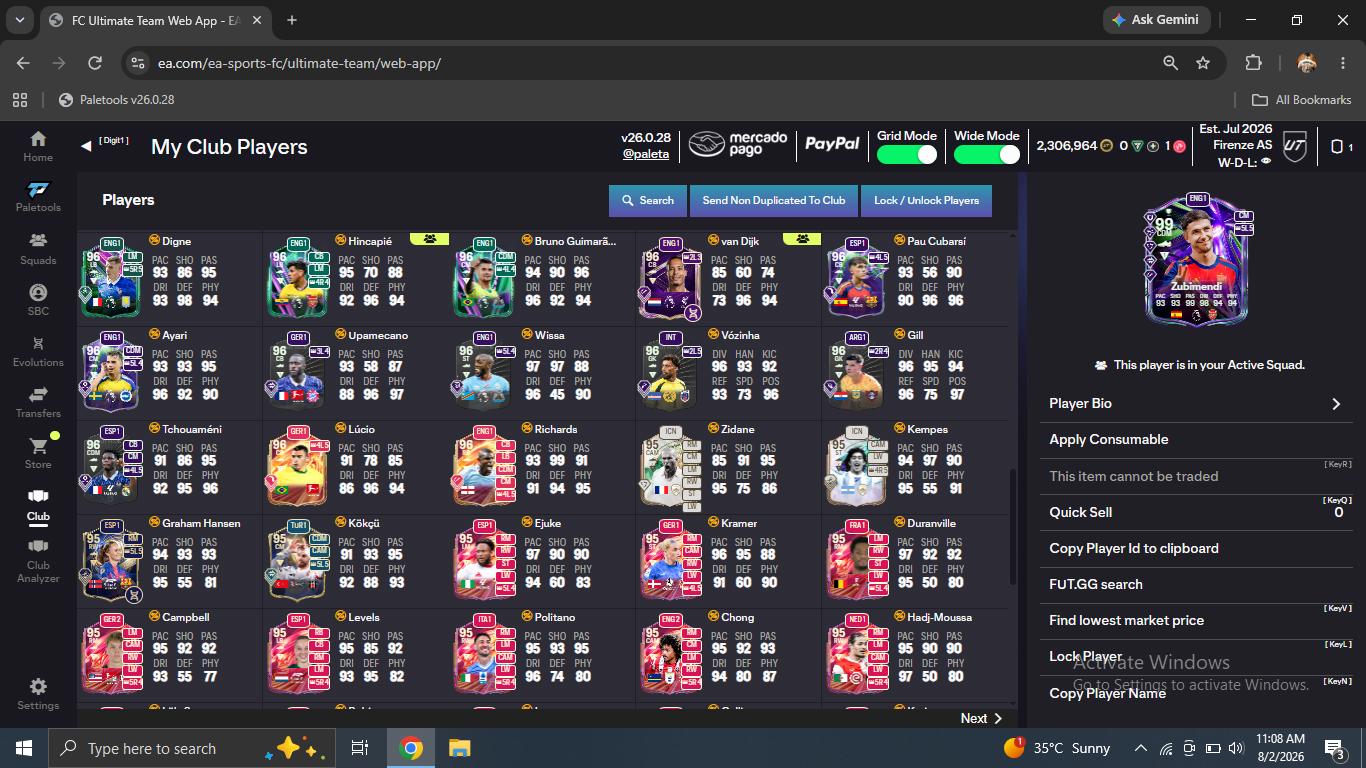
Task: Toggle the W-D-L eye visibility icon
Action: click(x=1266, y=161)
